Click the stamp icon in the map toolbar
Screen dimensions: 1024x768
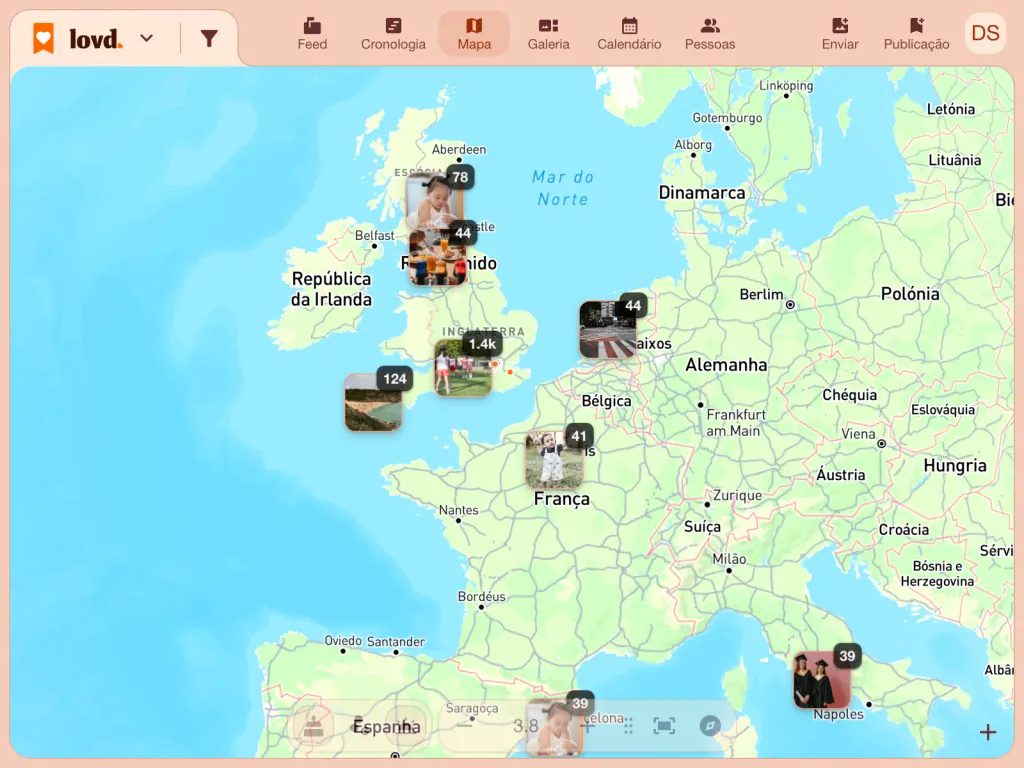click(x=313, y=726)
